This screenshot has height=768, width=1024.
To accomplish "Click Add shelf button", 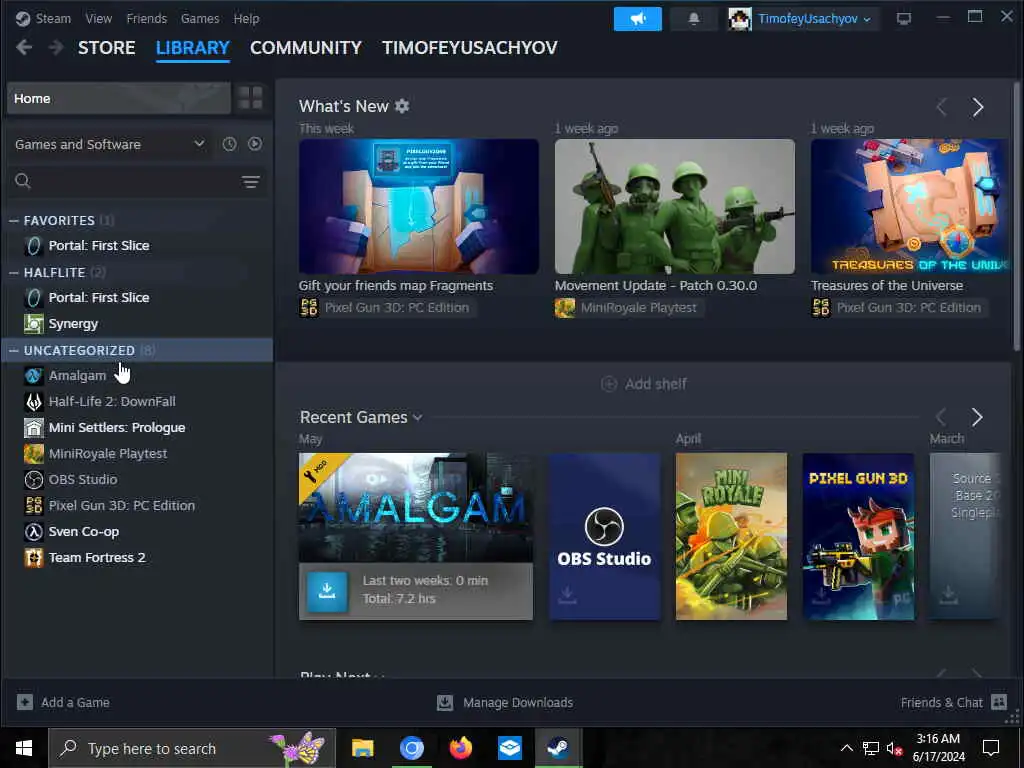I will [x=643, y=384].
